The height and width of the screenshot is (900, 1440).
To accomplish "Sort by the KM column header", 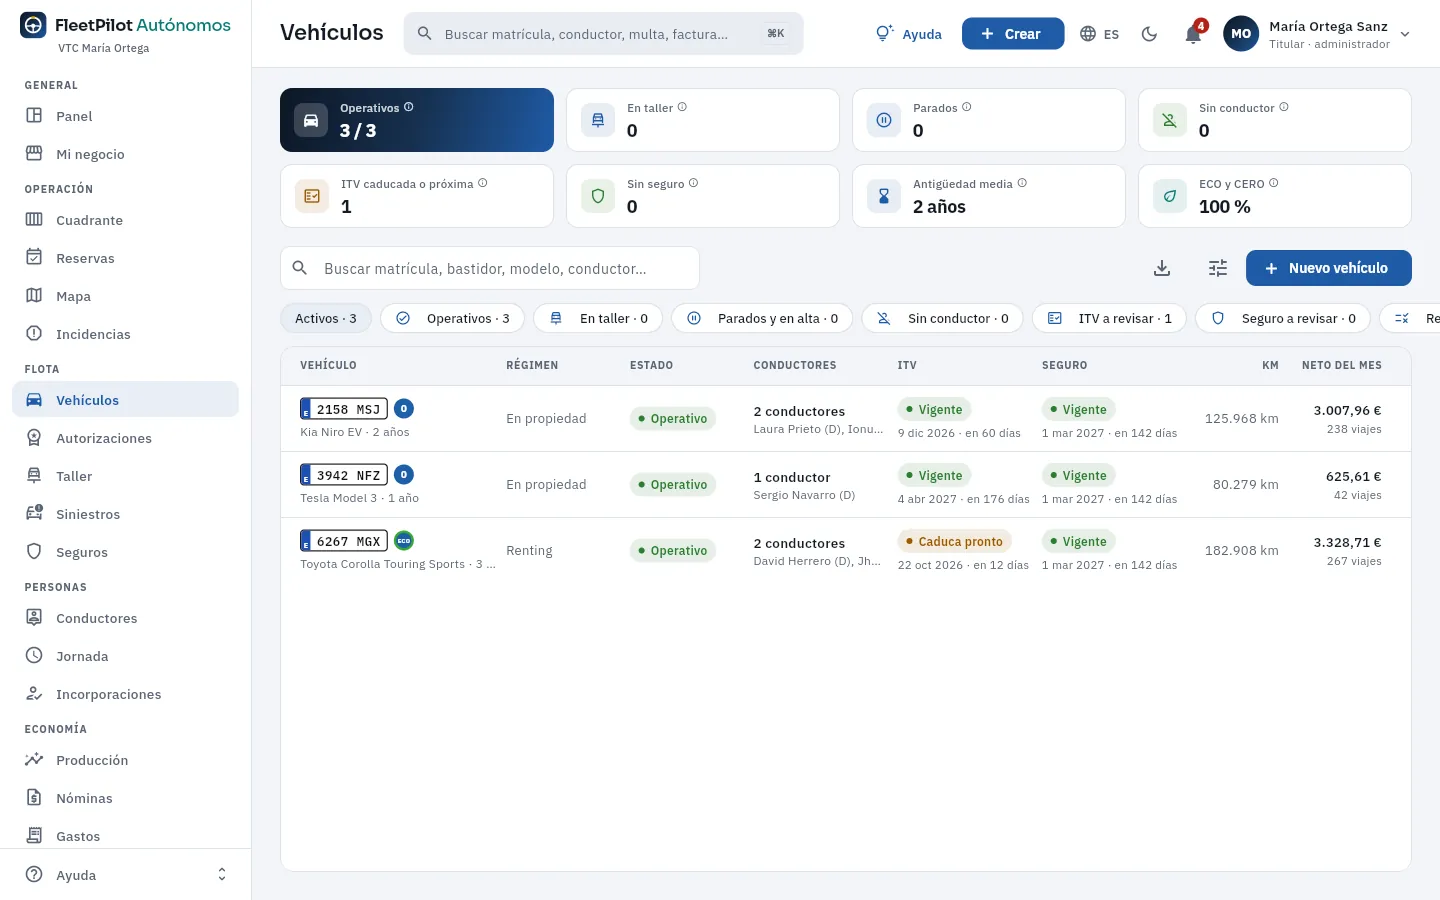I will click(1270, 365).
